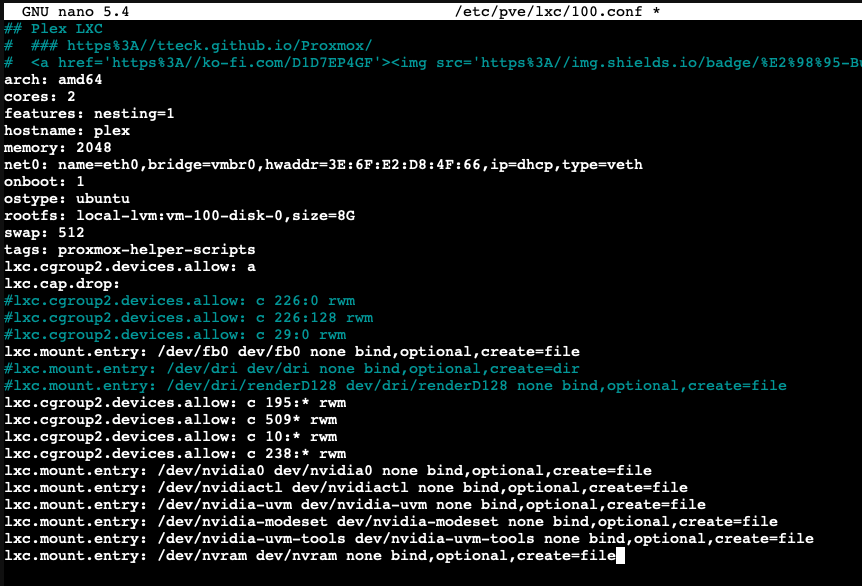Viewport: 862px width, 586px height.
Task: Click the /dev/nvidia-modeset mount entry line
Action: (x=391, y=521)
